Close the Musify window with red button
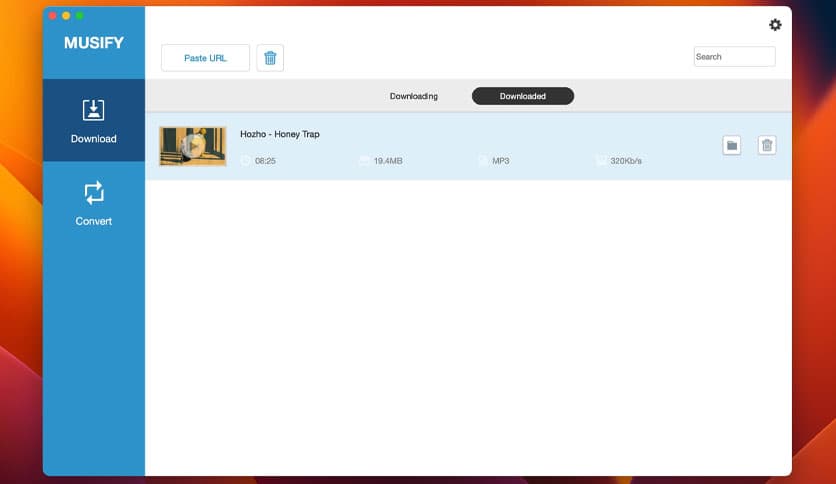This screenshot has width=836, height=484. pyautogui.click(x=53, y=16)
